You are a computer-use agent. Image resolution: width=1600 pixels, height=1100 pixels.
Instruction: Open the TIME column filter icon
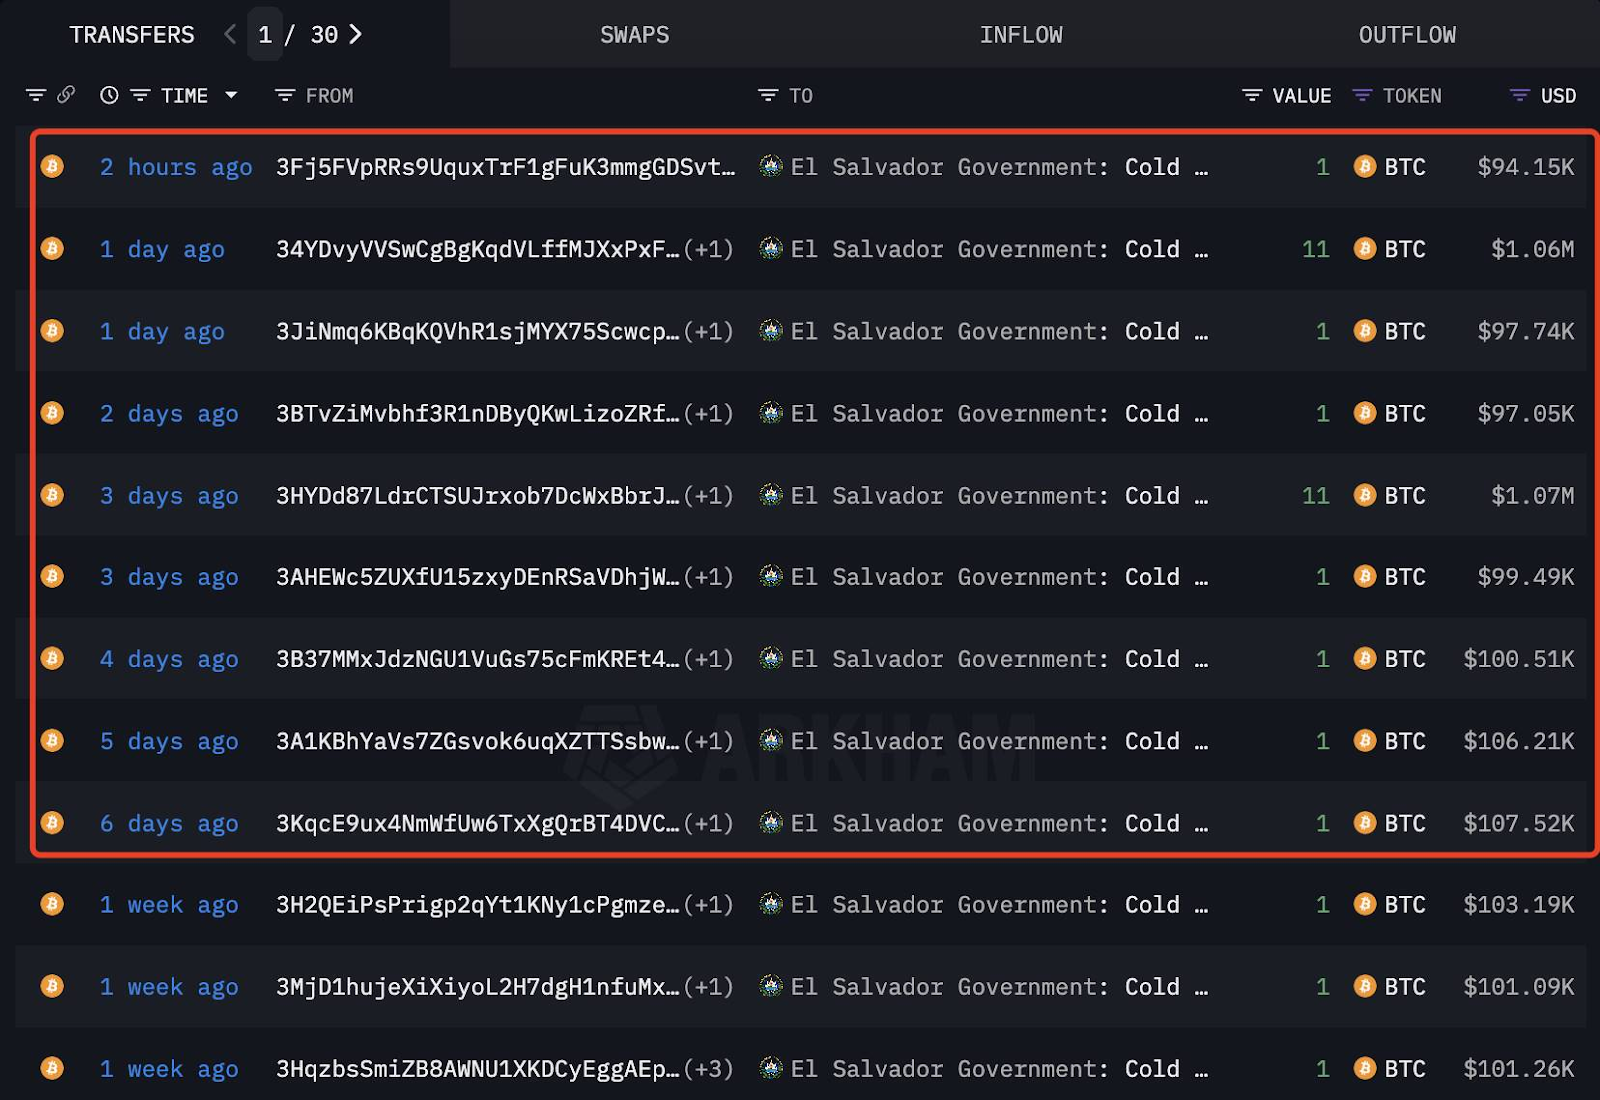pyautogui.click(x=140, y=95)
